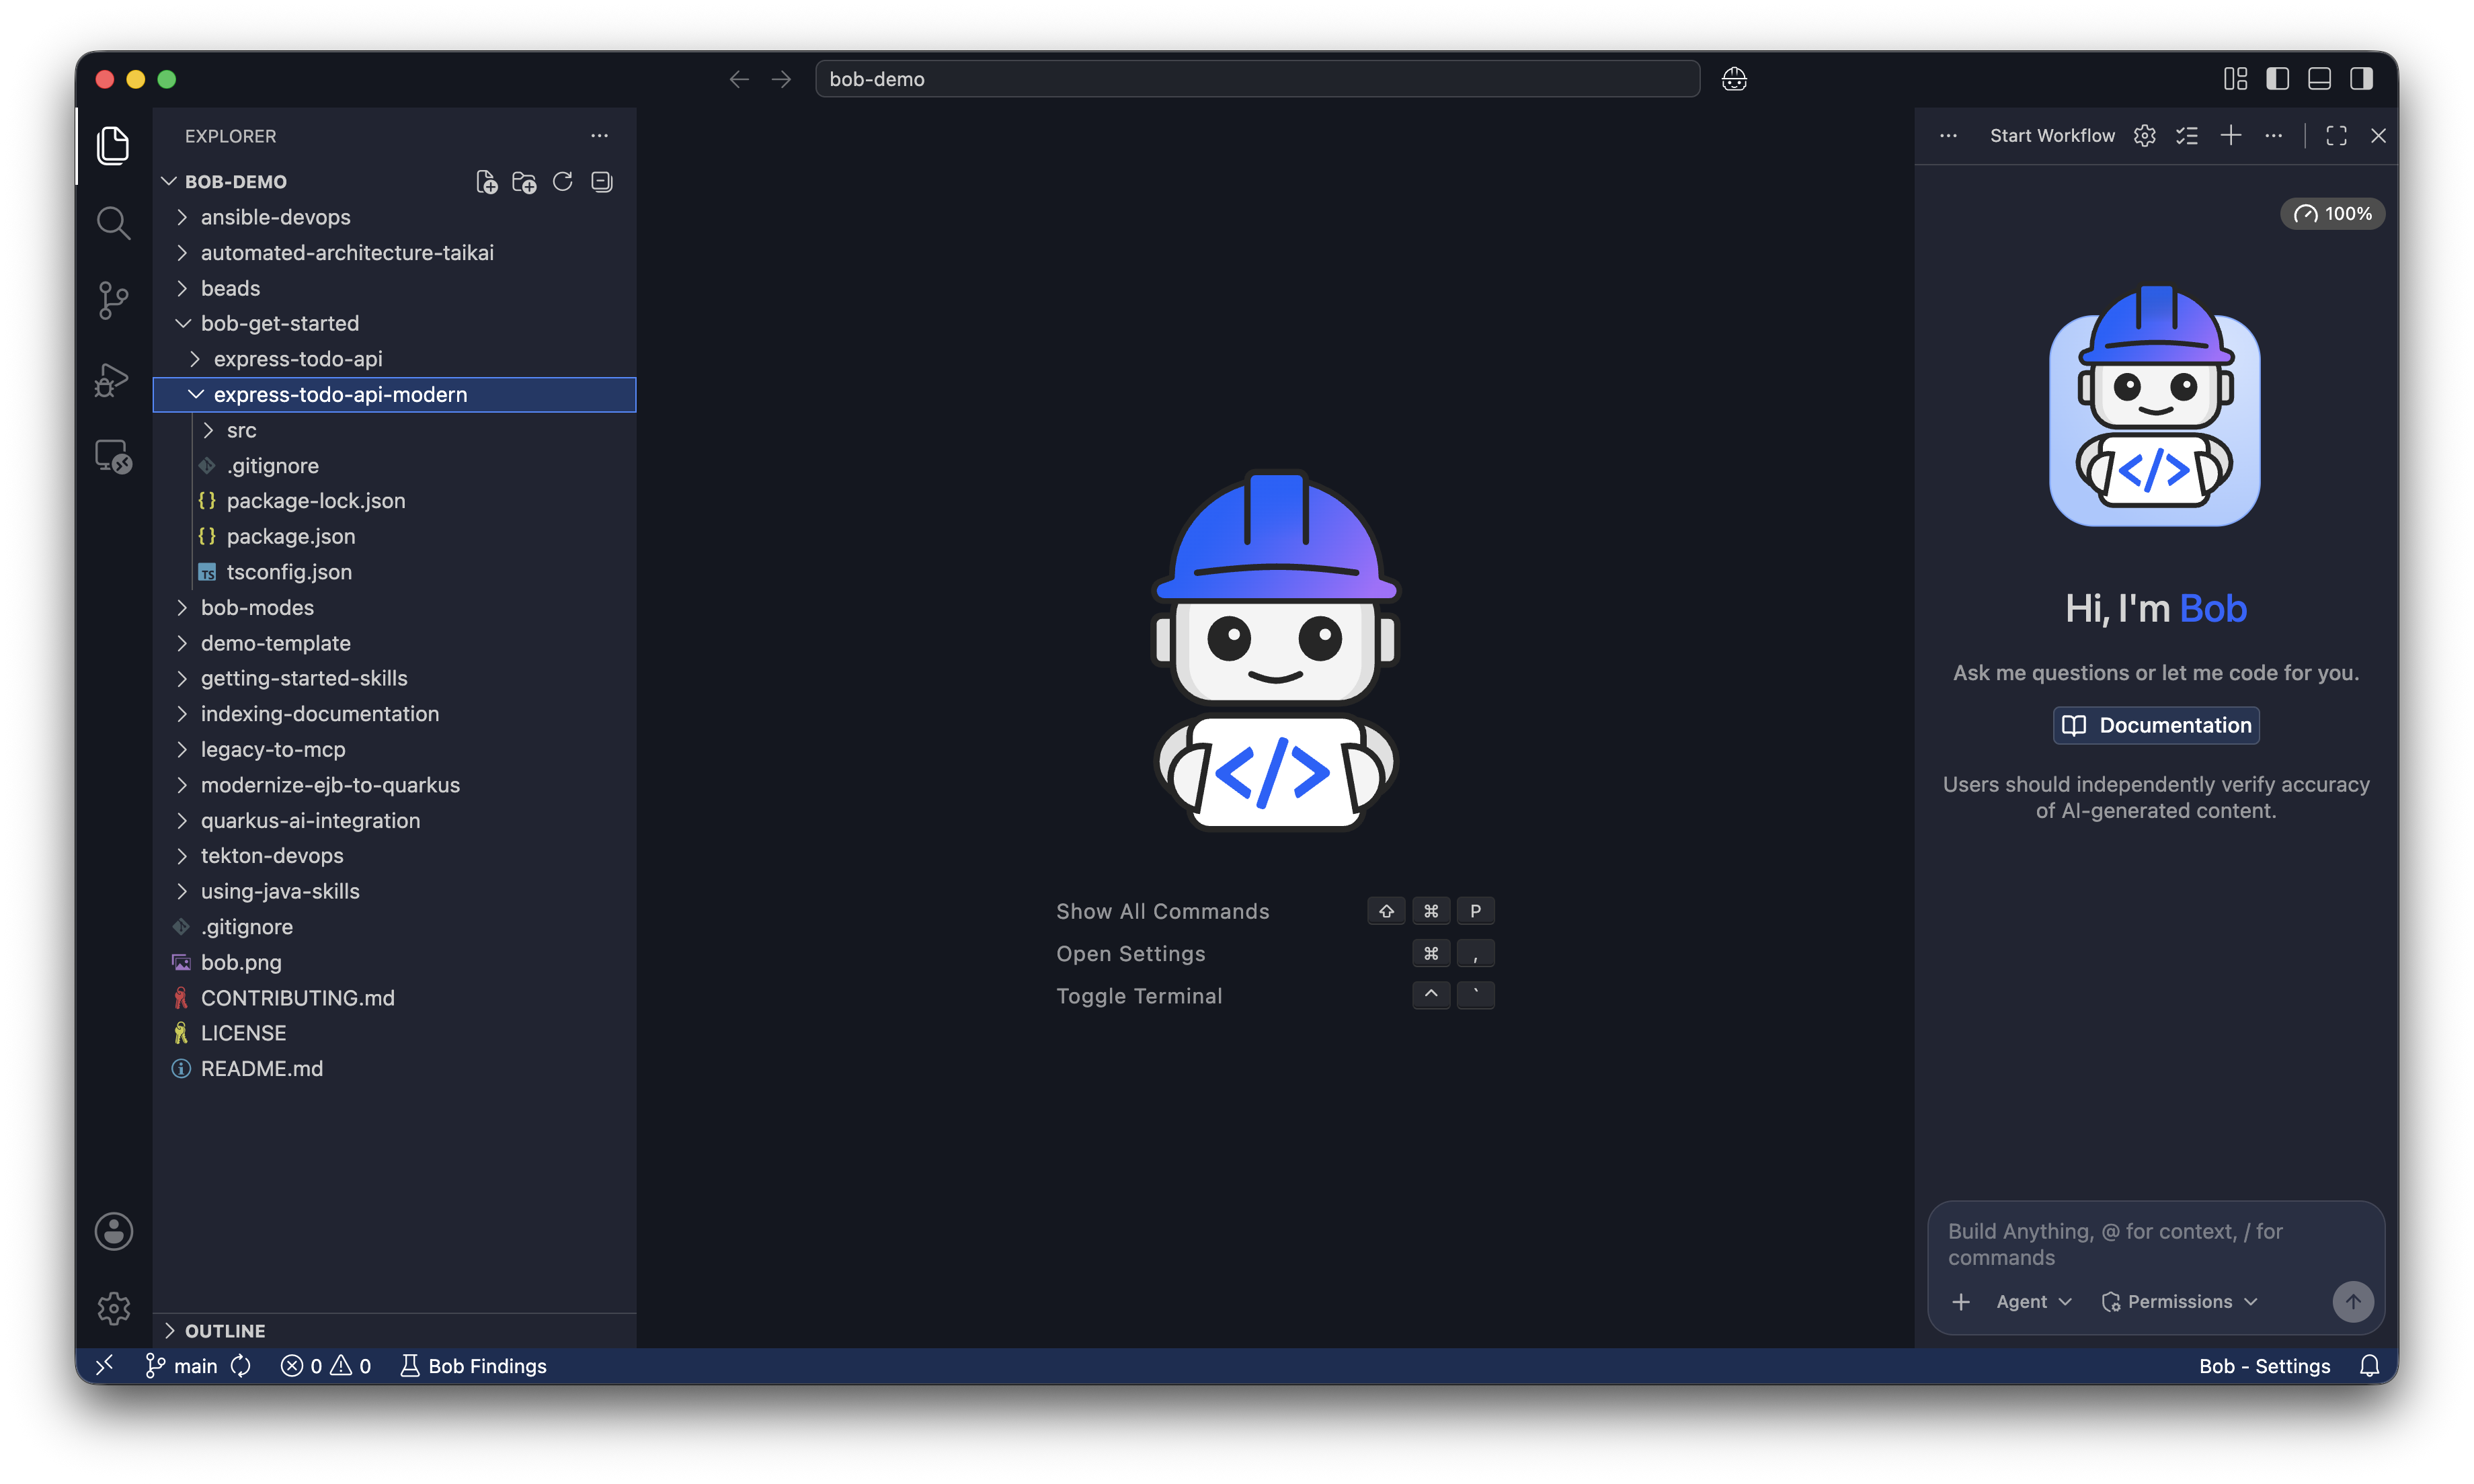Click the main branch in the status bar
This screenshot has height=1484, width=2474.
pos(181,1366)
